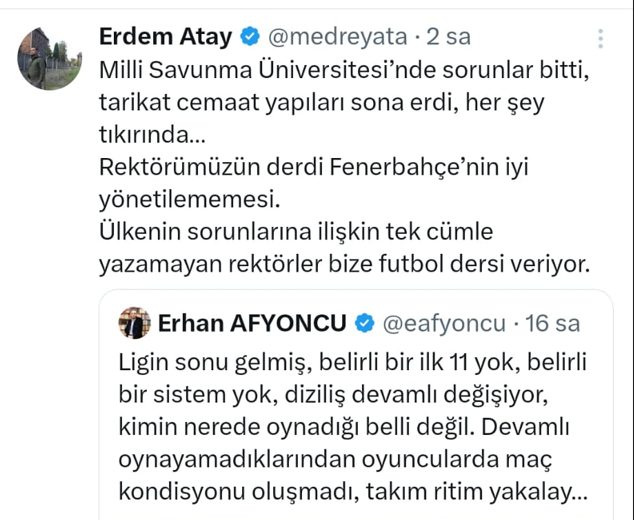Viewport: 634px width, 520px height.
Task: Tap the 'Ülkenin sorunlarına ilişkin tek cümle' line
Action: [x=297, y=232]
